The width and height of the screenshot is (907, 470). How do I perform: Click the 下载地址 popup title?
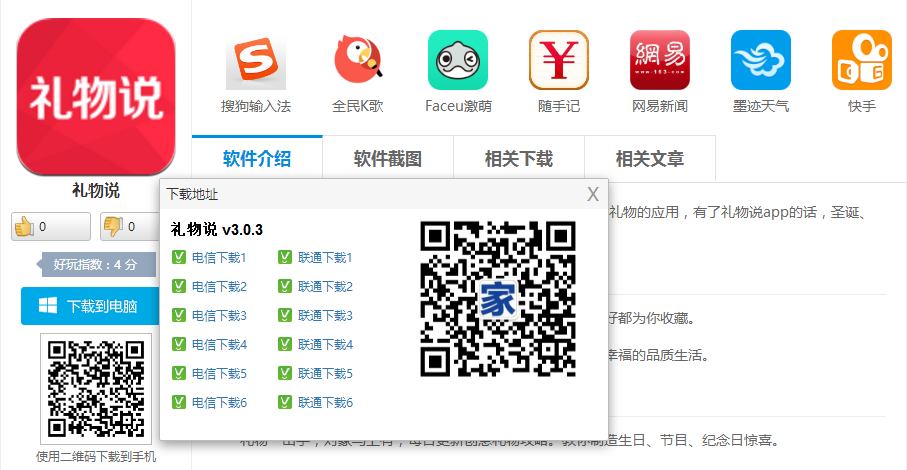click(192, 194)
